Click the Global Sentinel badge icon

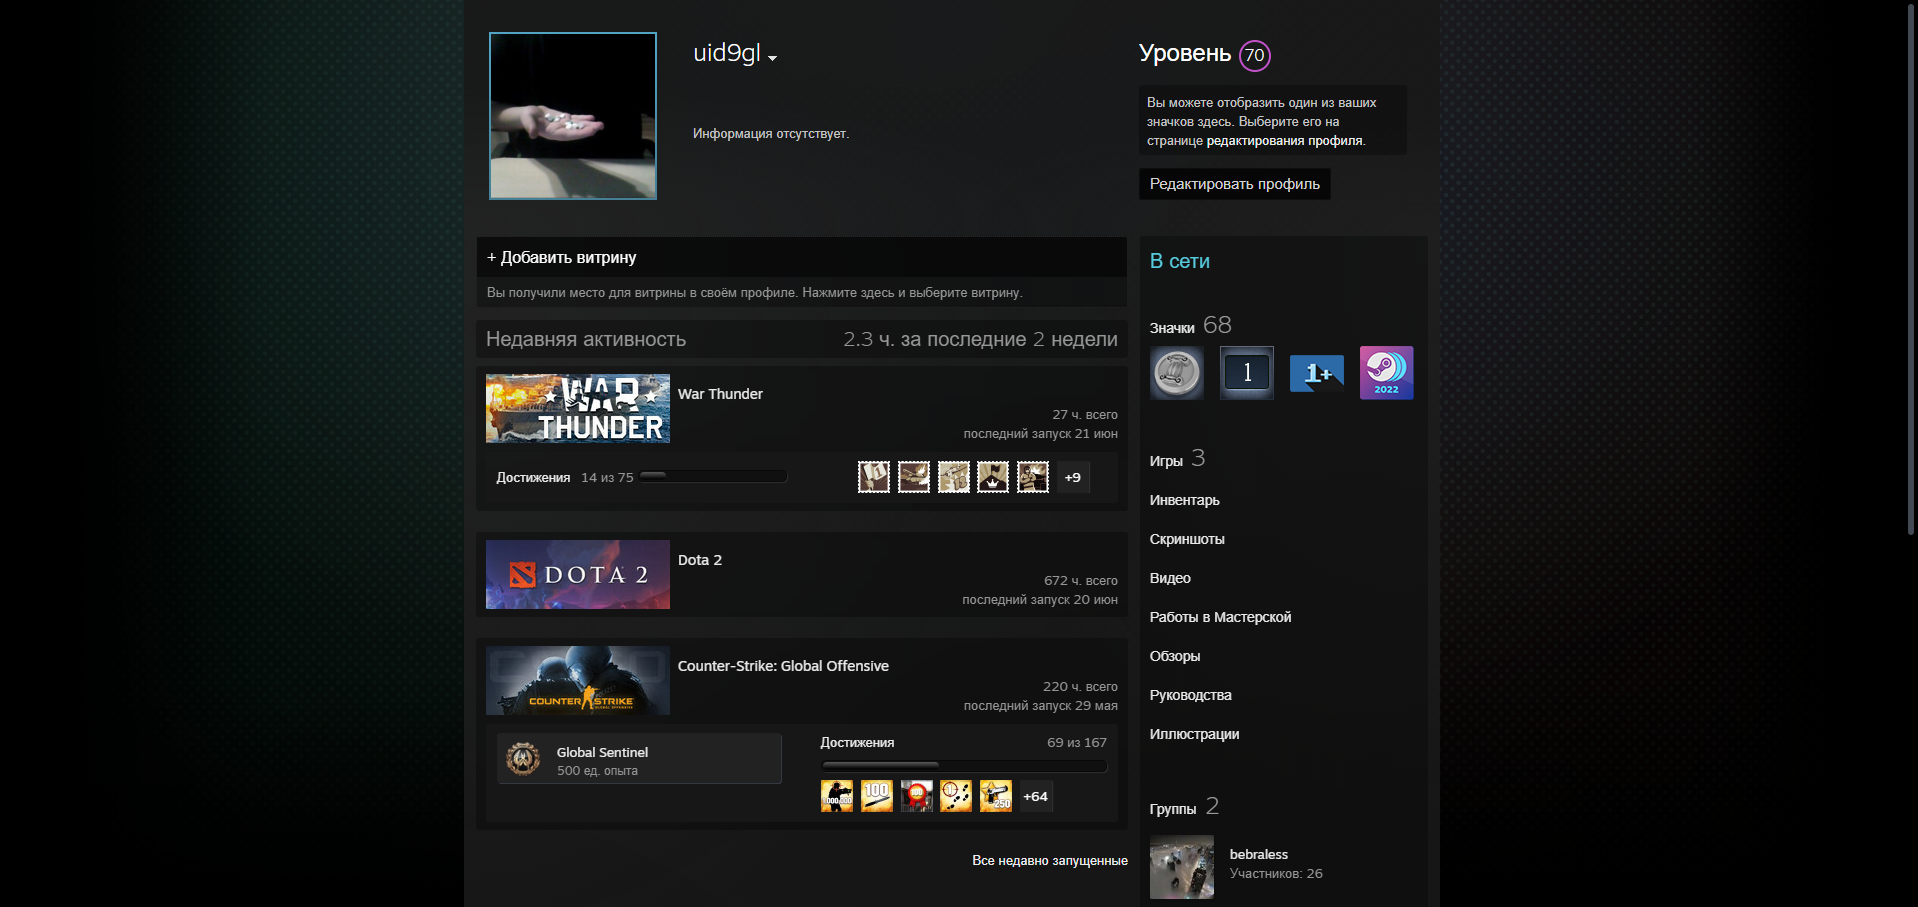click(x=523, y=759)
